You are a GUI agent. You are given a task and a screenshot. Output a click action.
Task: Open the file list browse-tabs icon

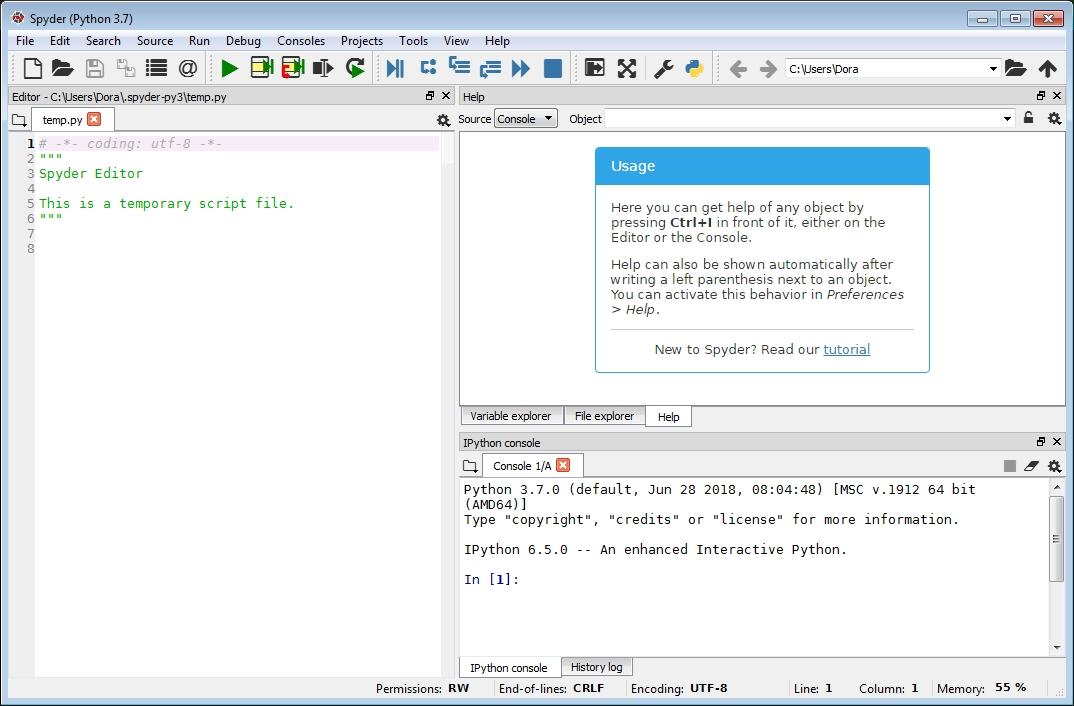pos(156,68)
